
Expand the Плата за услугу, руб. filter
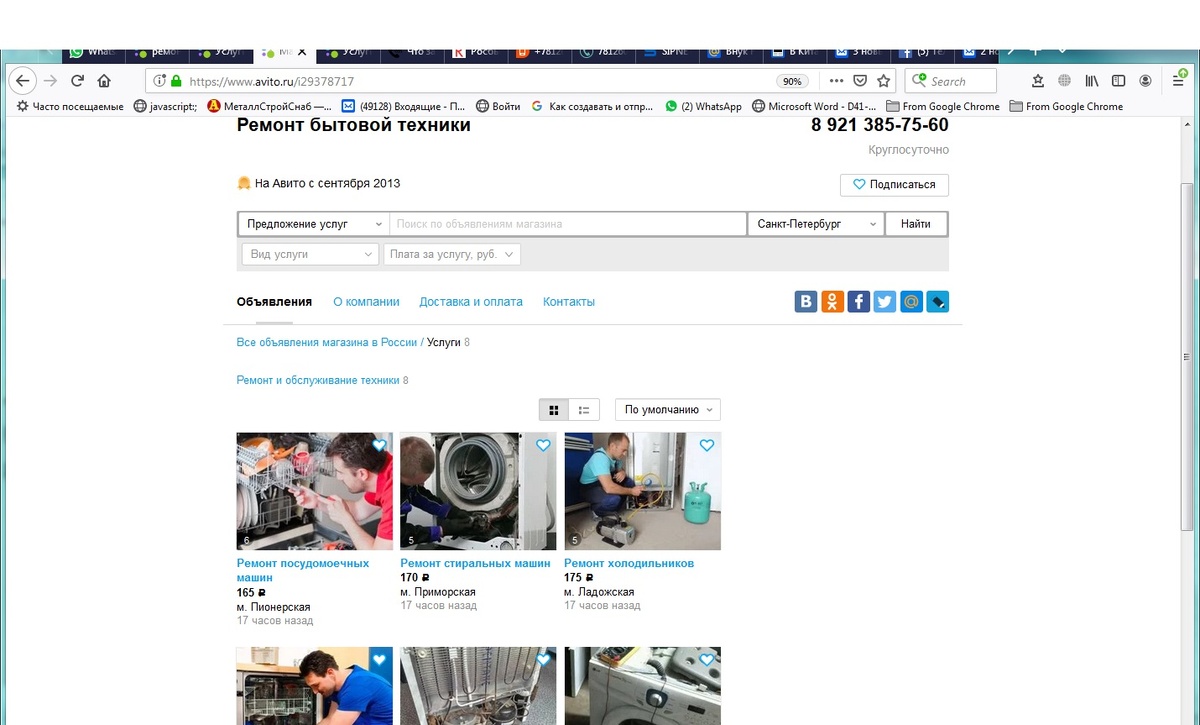[x=452, y=255]
